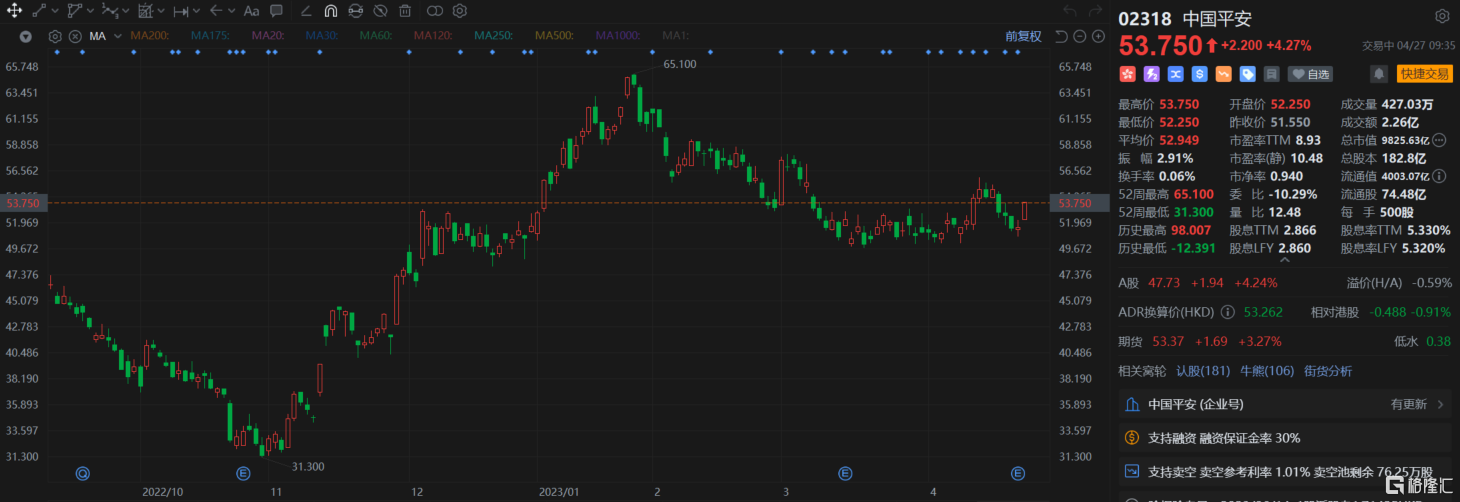Viewport: 1460px width, 502px height.
Task: Click the MA120 indicator label
Action: (x=432, y=36)
